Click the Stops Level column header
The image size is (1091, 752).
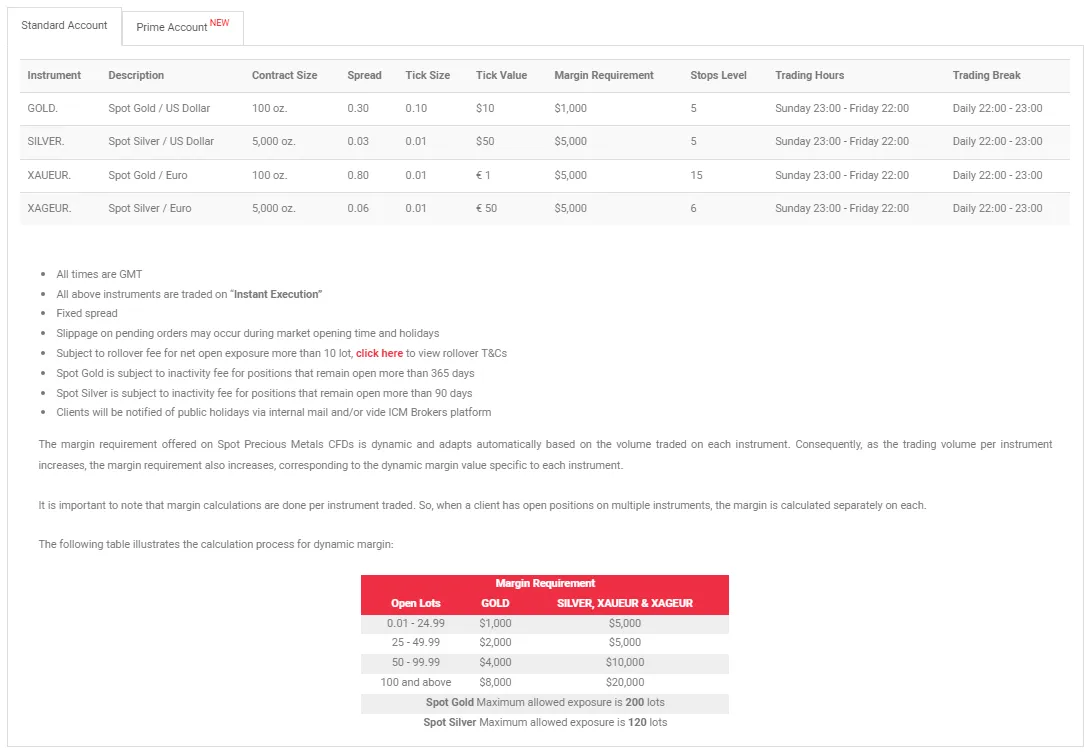pos(717,75)
